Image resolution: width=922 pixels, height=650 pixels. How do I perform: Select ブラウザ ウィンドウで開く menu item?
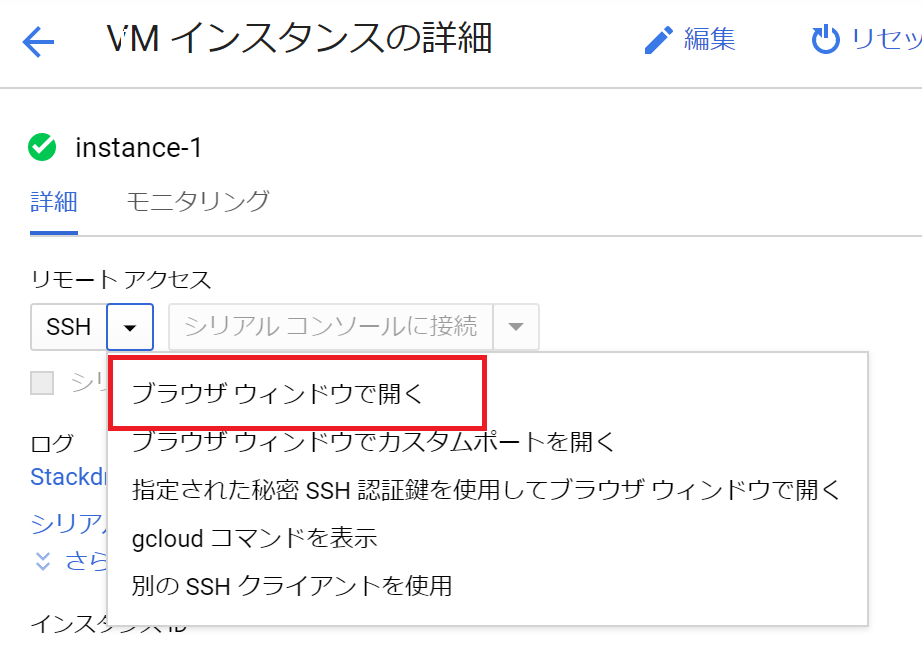[x=278, y=393]
